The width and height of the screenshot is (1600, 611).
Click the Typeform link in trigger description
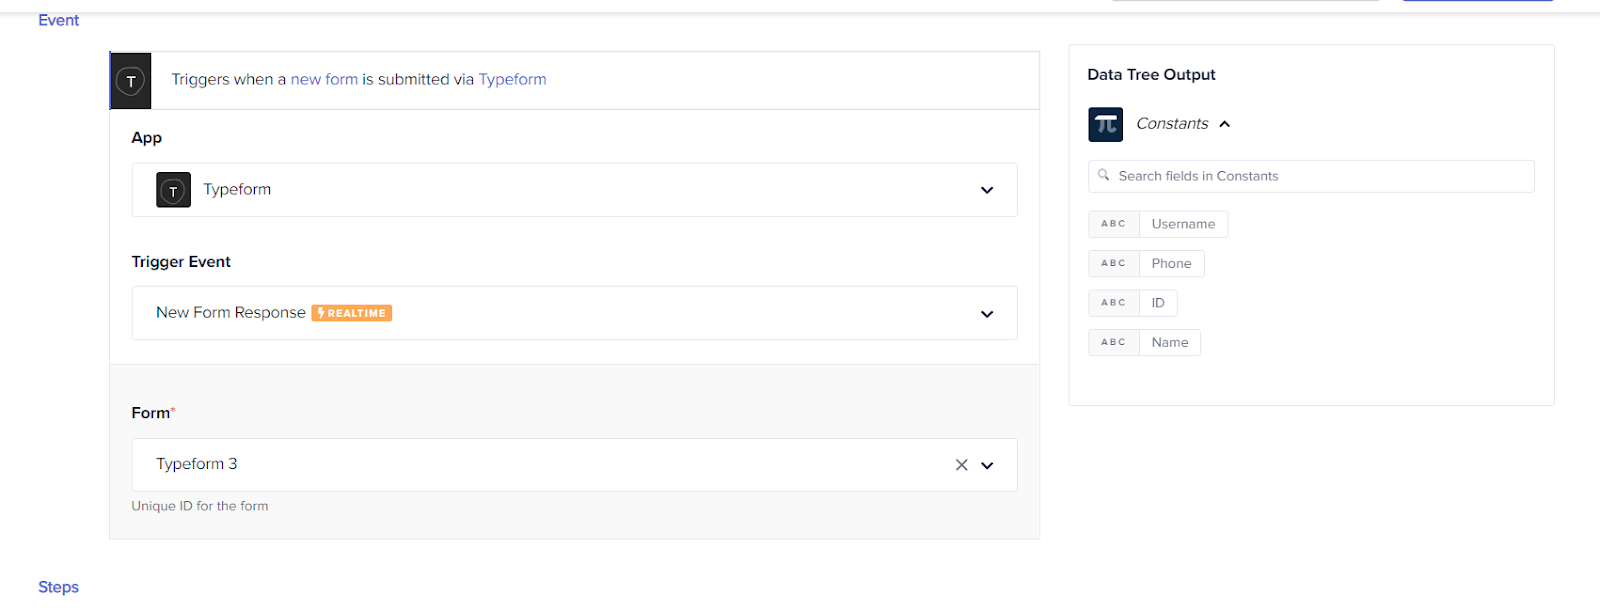(512, 79)
